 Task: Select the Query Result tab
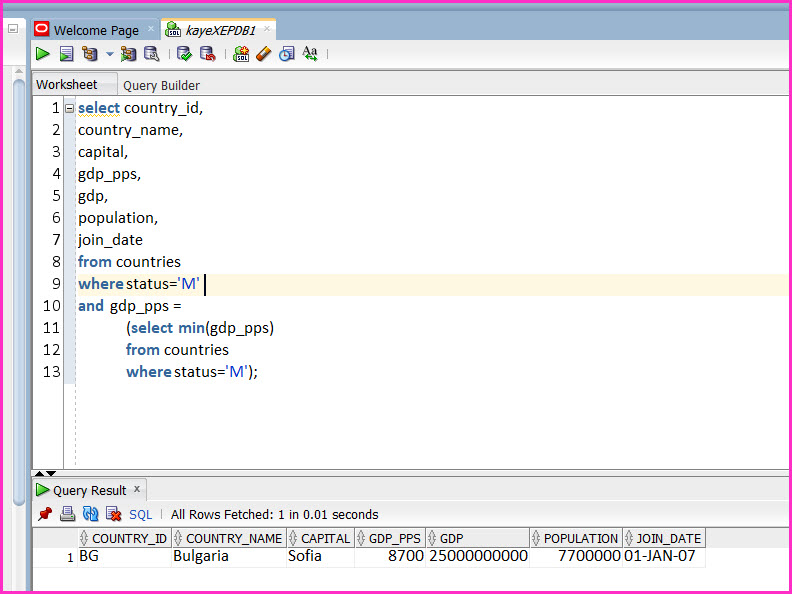pyautogui.click(x=89, y=490)
